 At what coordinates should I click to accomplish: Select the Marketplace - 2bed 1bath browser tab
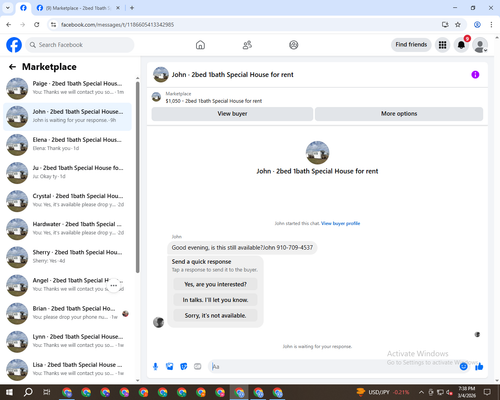coord(78,8)
